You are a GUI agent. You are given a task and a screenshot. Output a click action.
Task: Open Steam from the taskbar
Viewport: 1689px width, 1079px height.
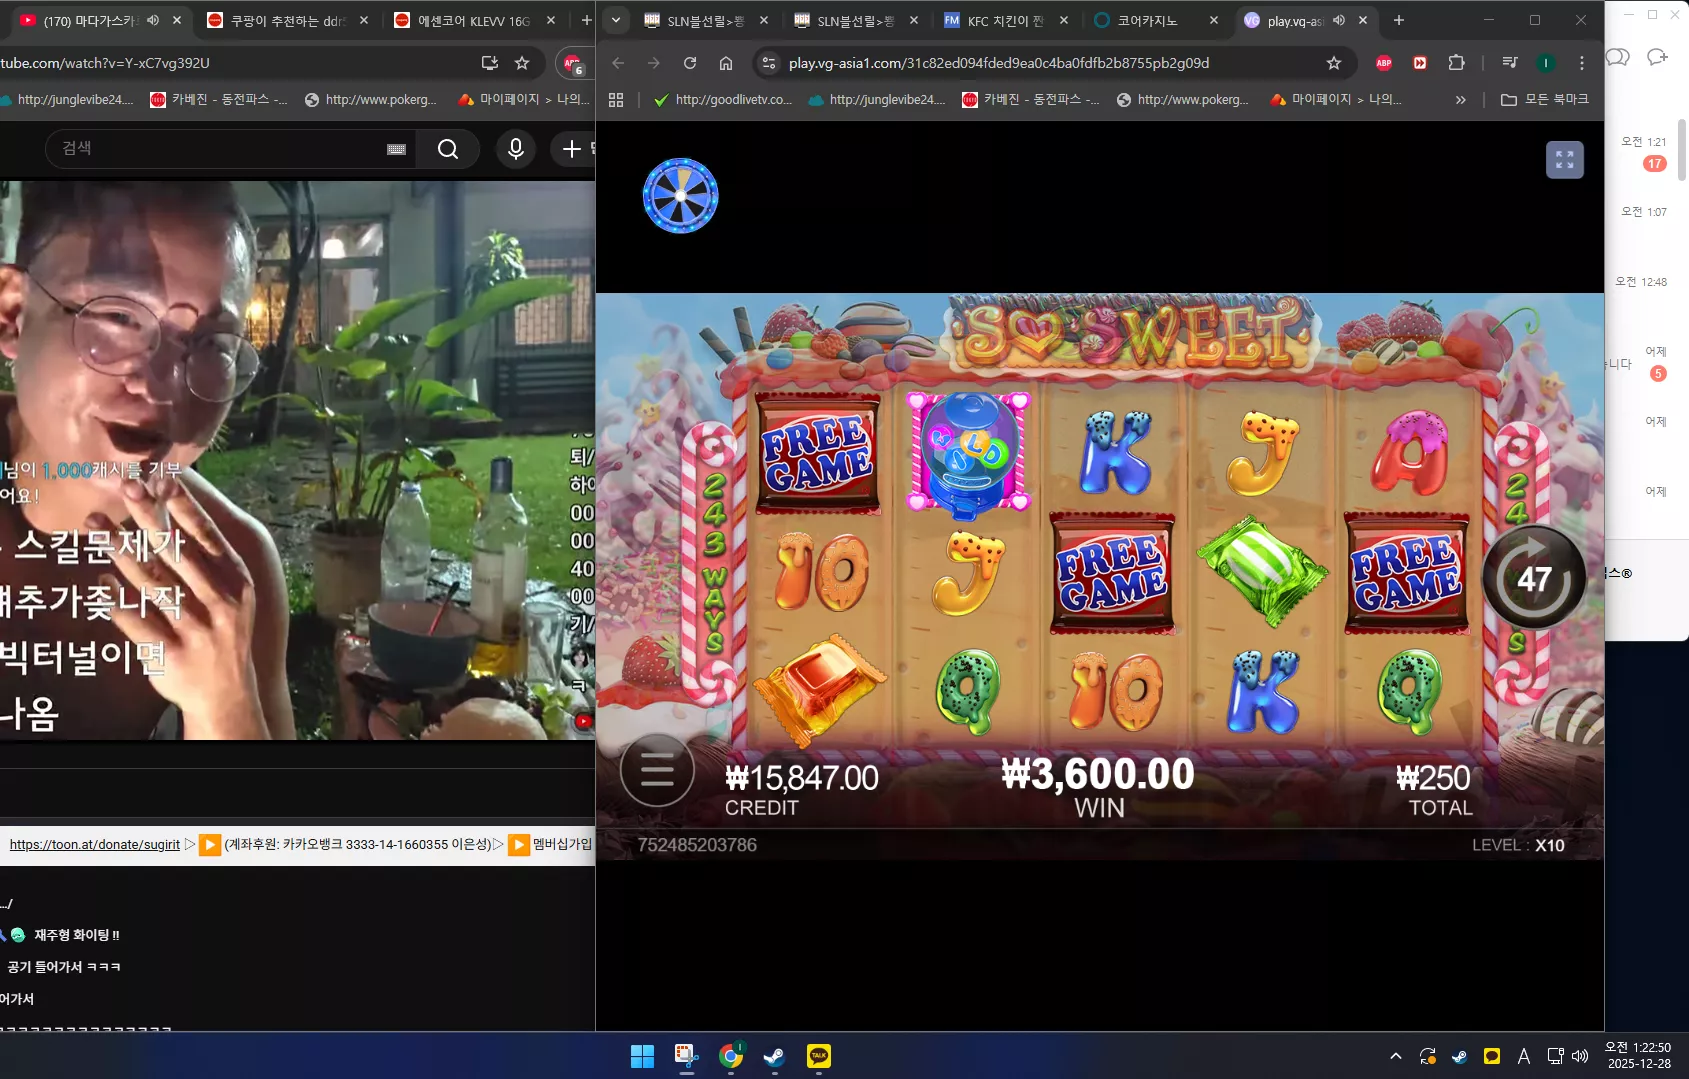(774, 1056)
